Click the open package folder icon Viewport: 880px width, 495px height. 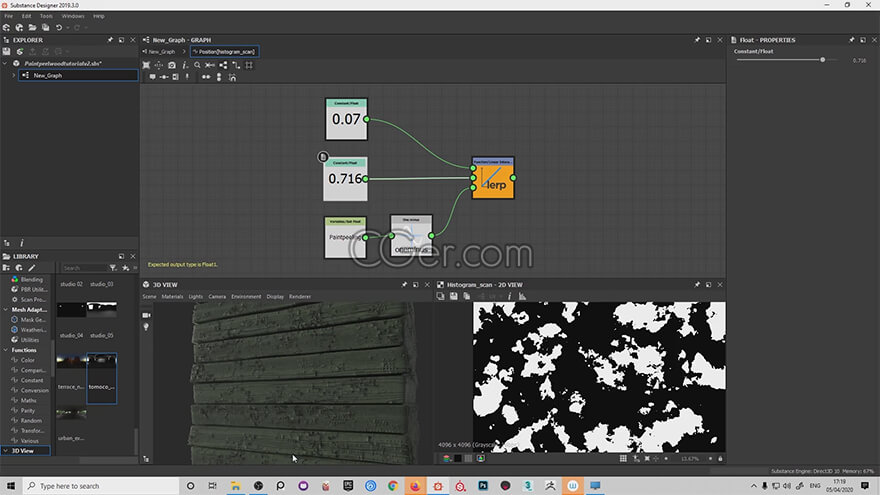pyautogui.click(x=32, y=28)
